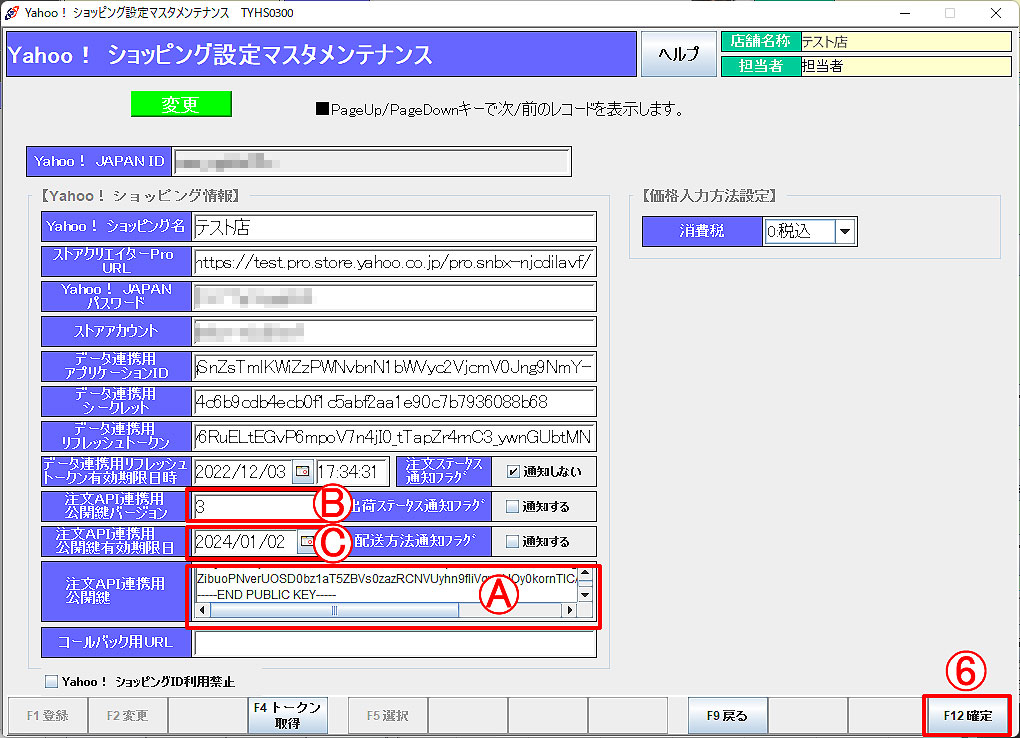The height and width of the screenshot is (738, 1020).
Task: Click the F2 変更 button
Action: click(127, 715)
